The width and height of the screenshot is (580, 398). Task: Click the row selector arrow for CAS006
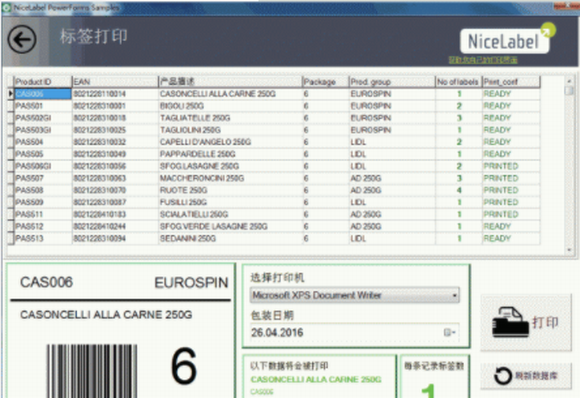(x=10, y=94)
